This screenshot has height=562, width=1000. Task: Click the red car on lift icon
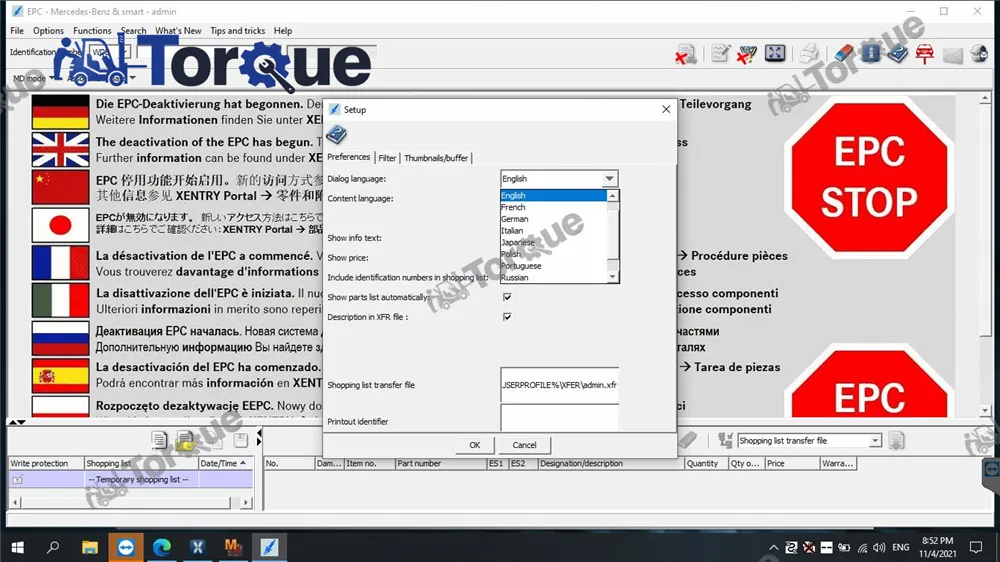(x=925, y=54)
